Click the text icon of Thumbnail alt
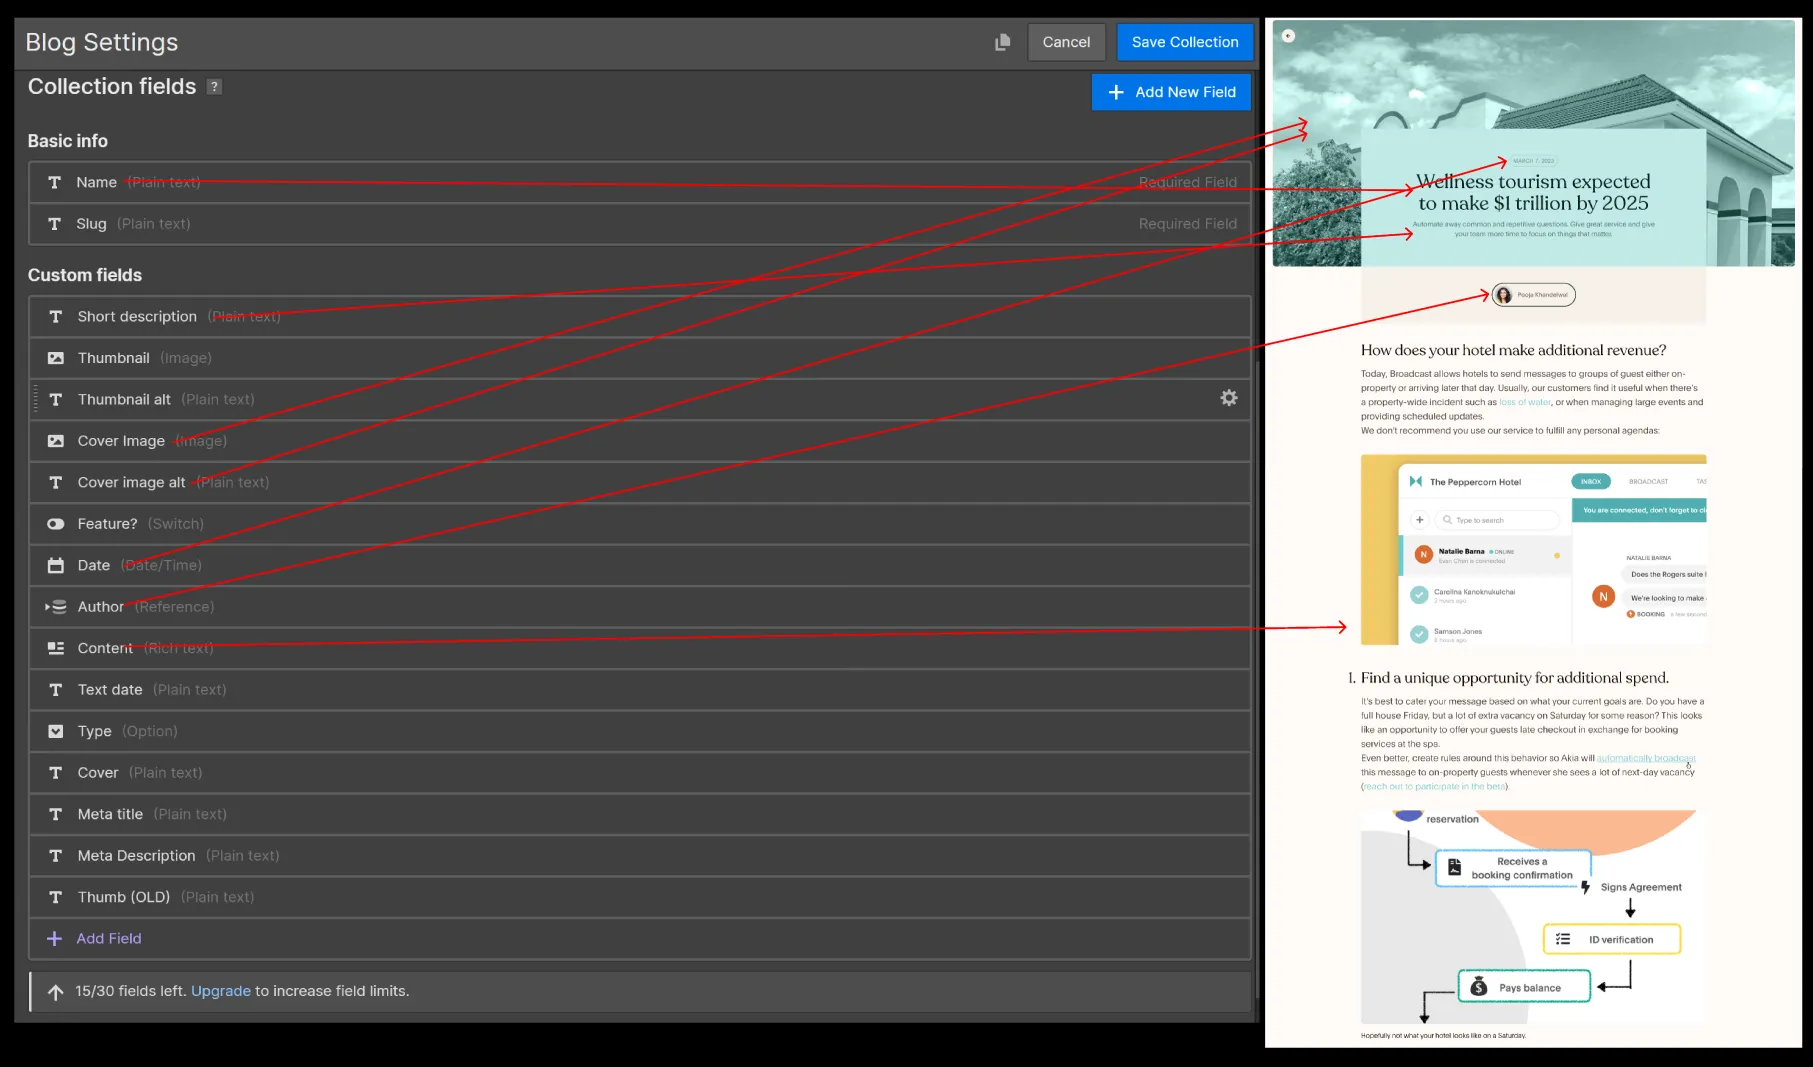The height and width of the screenshot is (1067, 1813). (x=56, y=399)
